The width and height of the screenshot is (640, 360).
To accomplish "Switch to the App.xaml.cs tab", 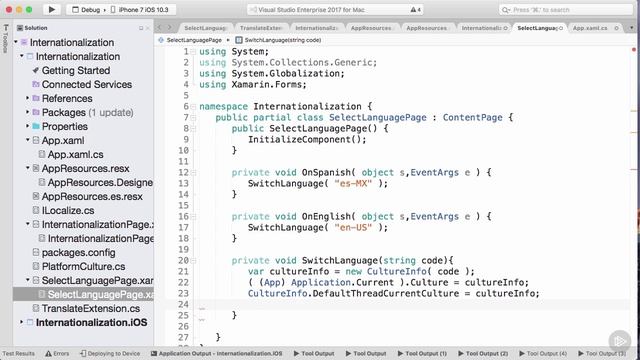I will [x=590, y=28].
